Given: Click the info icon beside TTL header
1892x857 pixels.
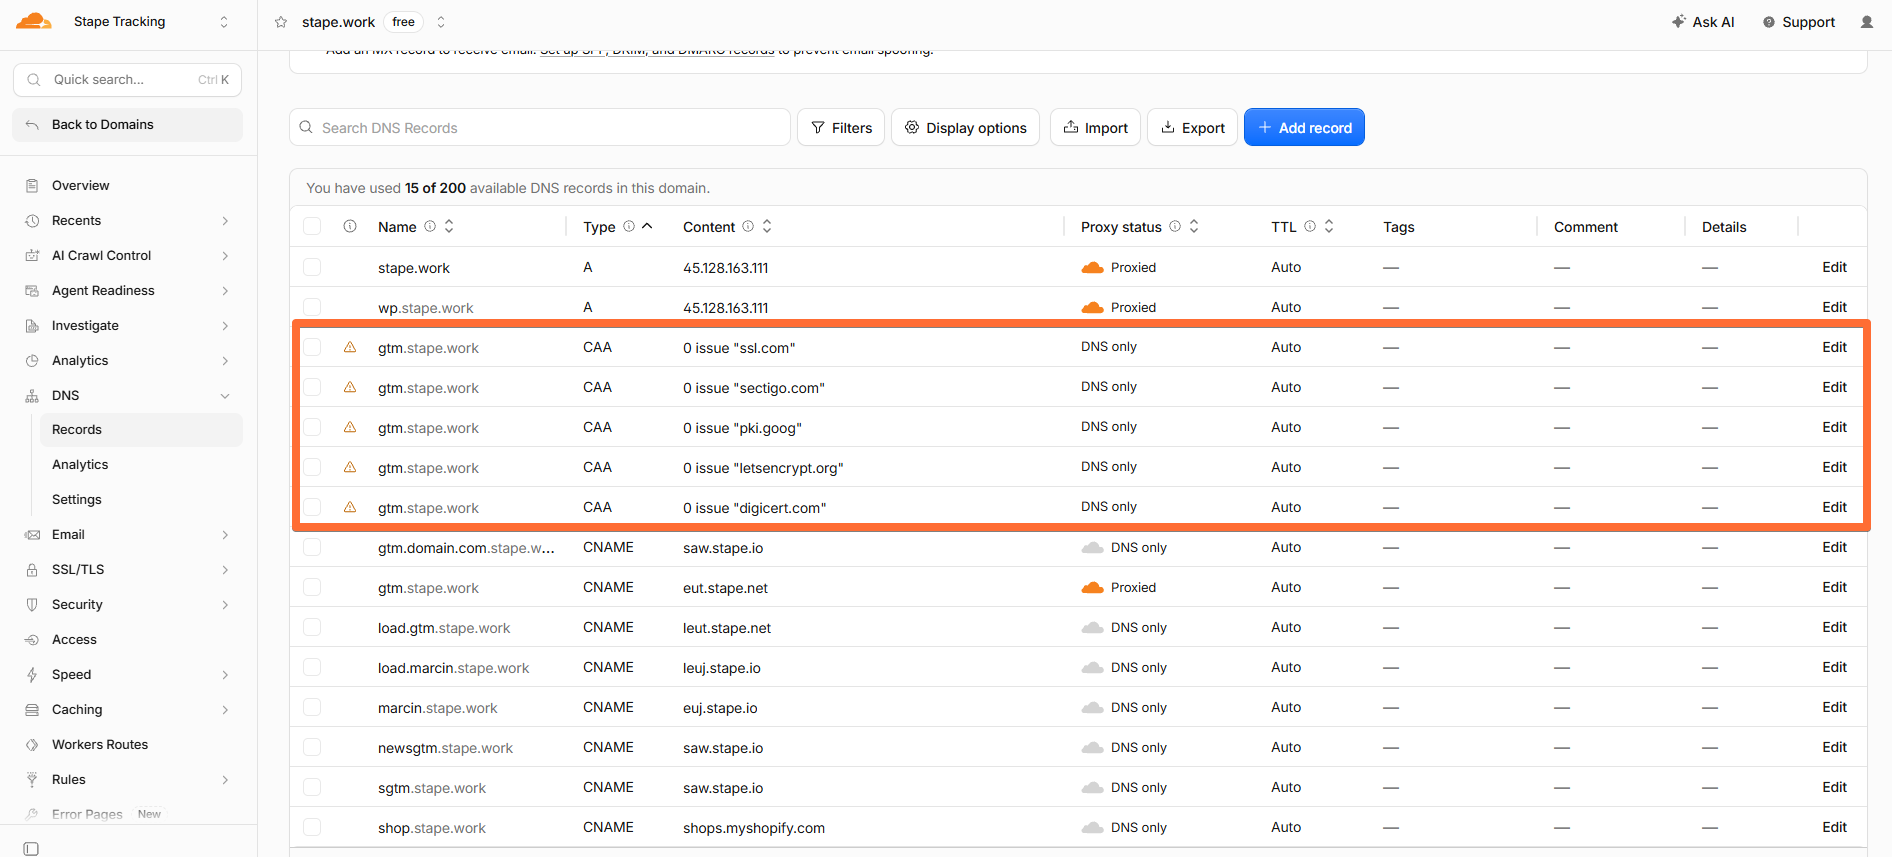Looking at the screenshot, I should (x=1310, y=226).
